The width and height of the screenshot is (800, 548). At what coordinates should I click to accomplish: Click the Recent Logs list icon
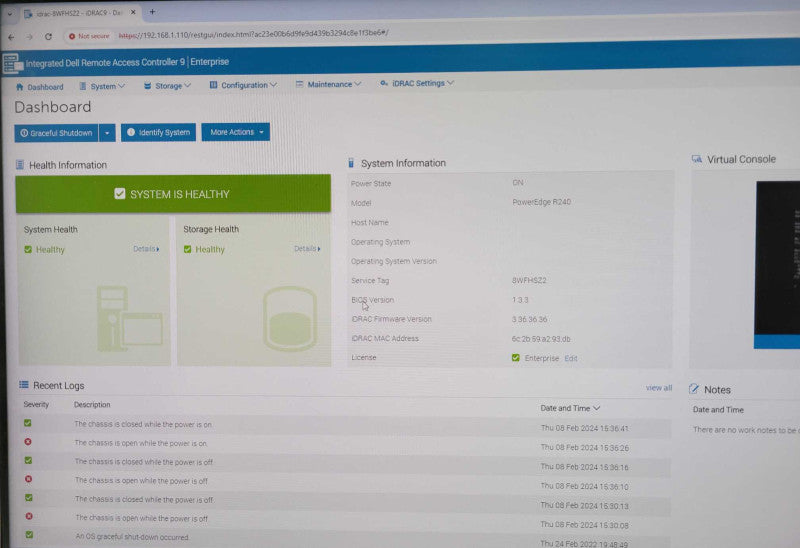23,385
